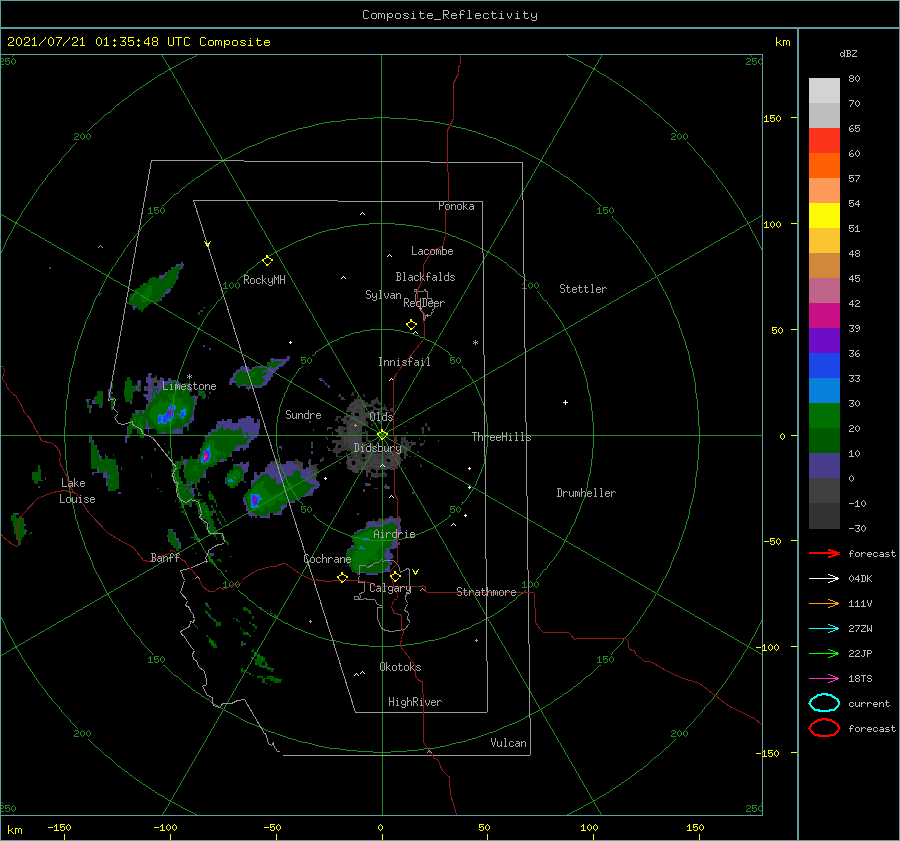Click the dBZ legend heading
900x841 pixels.
[848, 53]
